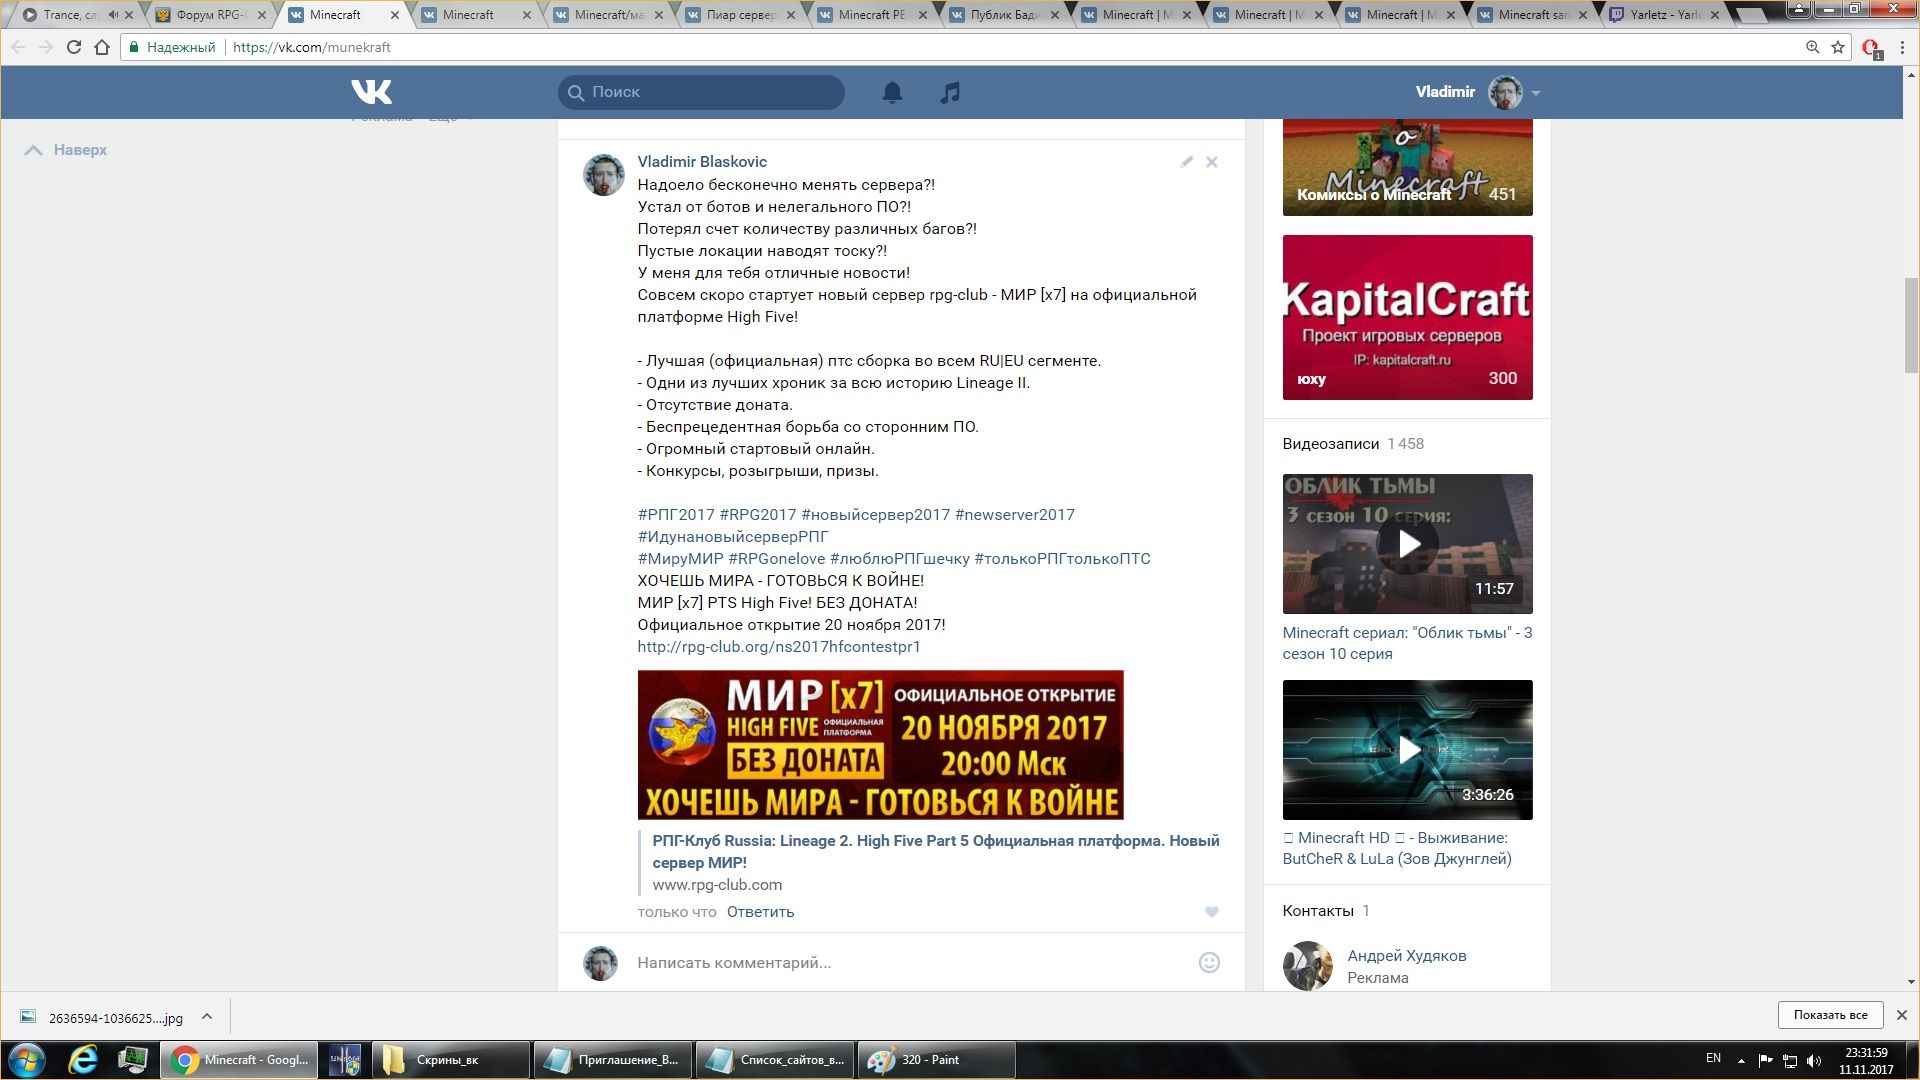Open the emoji smiley picker

(1209, 962)
